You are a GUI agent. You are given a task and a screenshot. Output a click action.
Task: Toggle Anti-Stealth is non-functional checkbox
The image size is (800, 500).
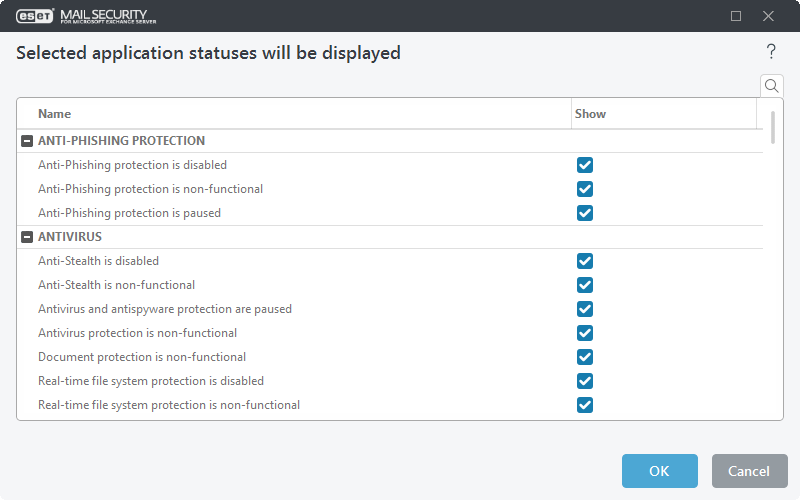click(585, 285)
